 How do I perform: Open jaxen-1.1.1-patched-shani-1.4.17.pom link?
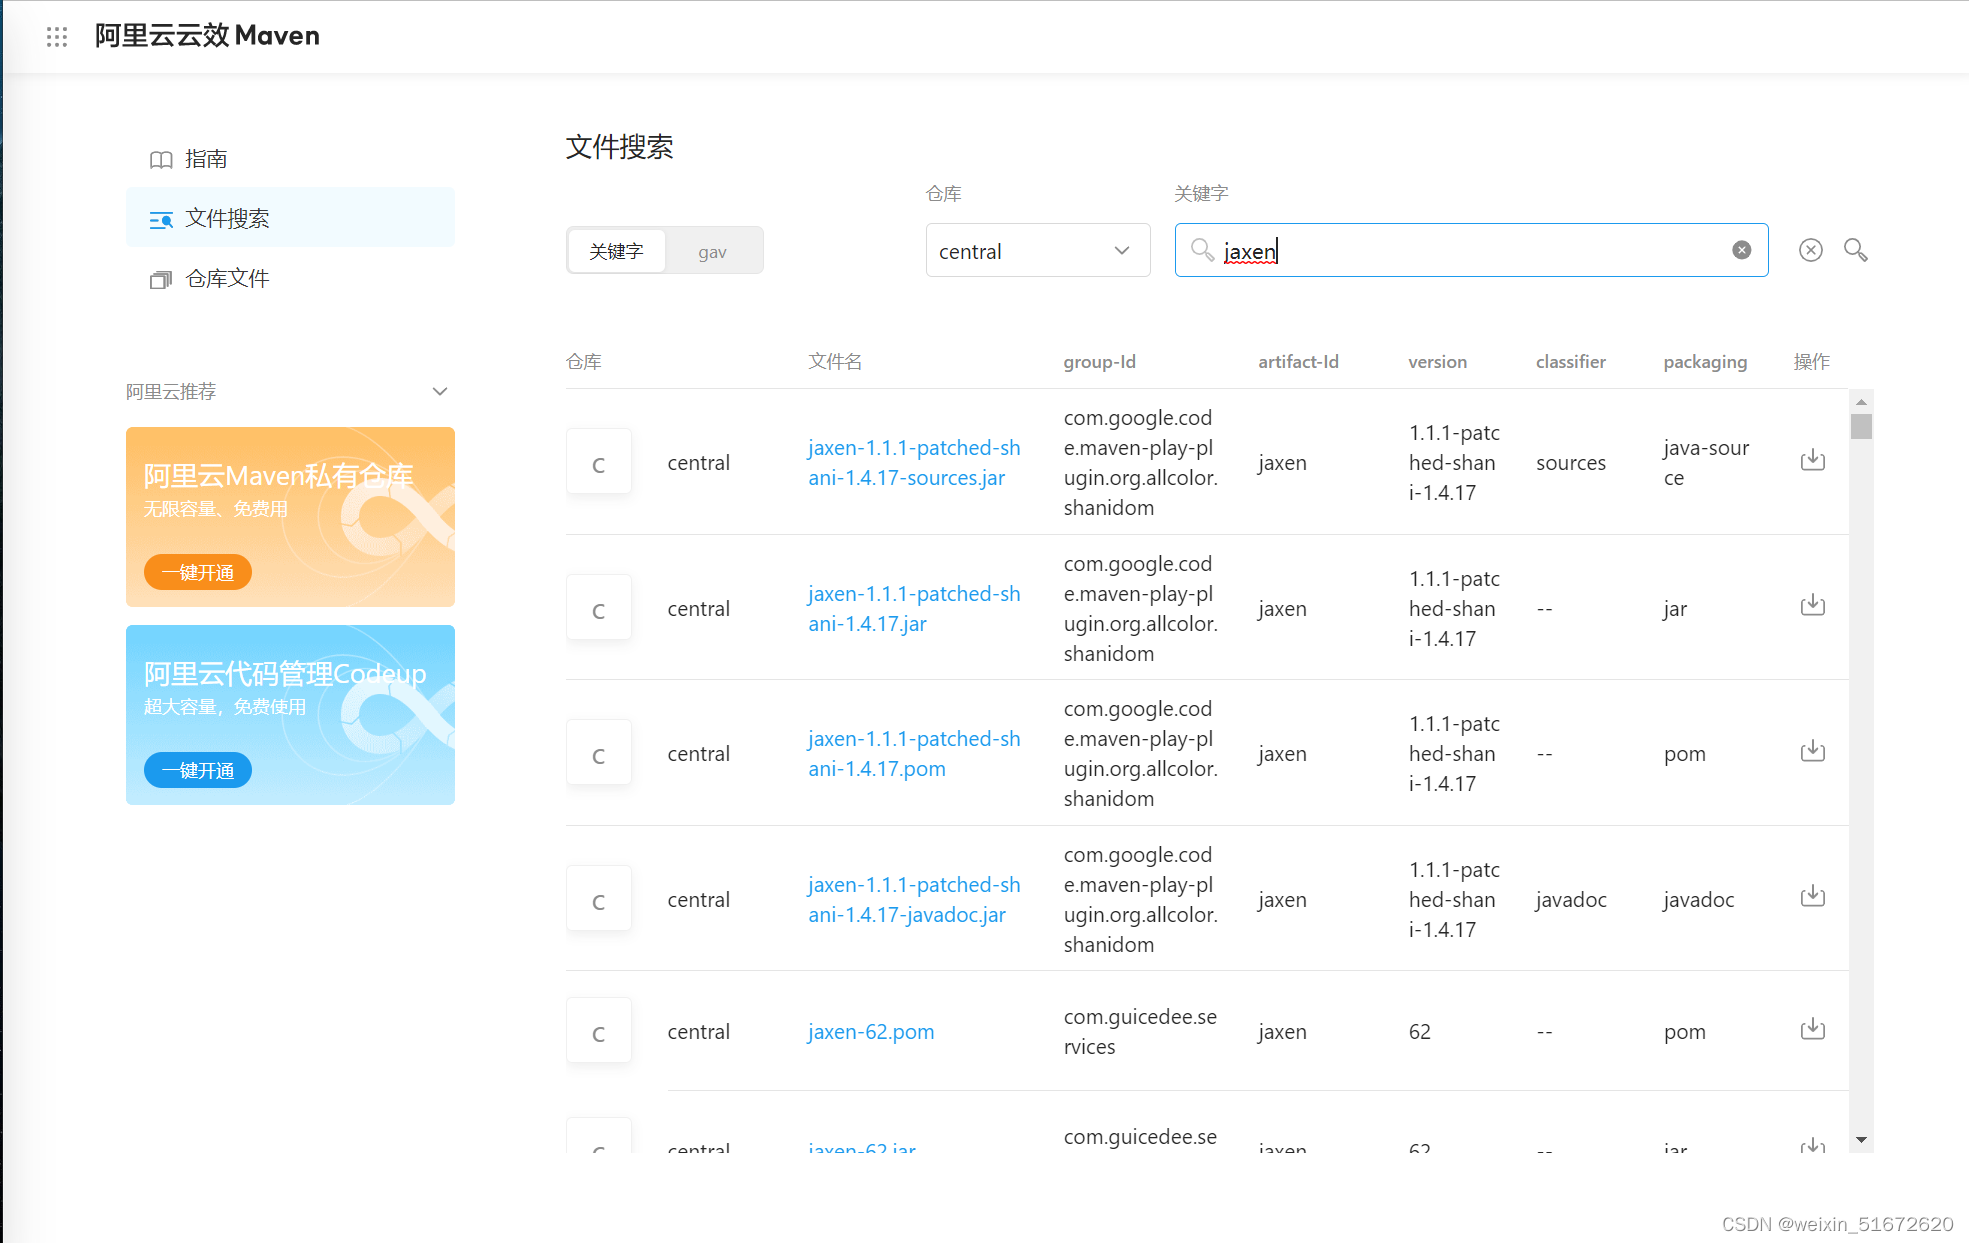point(914,754)
